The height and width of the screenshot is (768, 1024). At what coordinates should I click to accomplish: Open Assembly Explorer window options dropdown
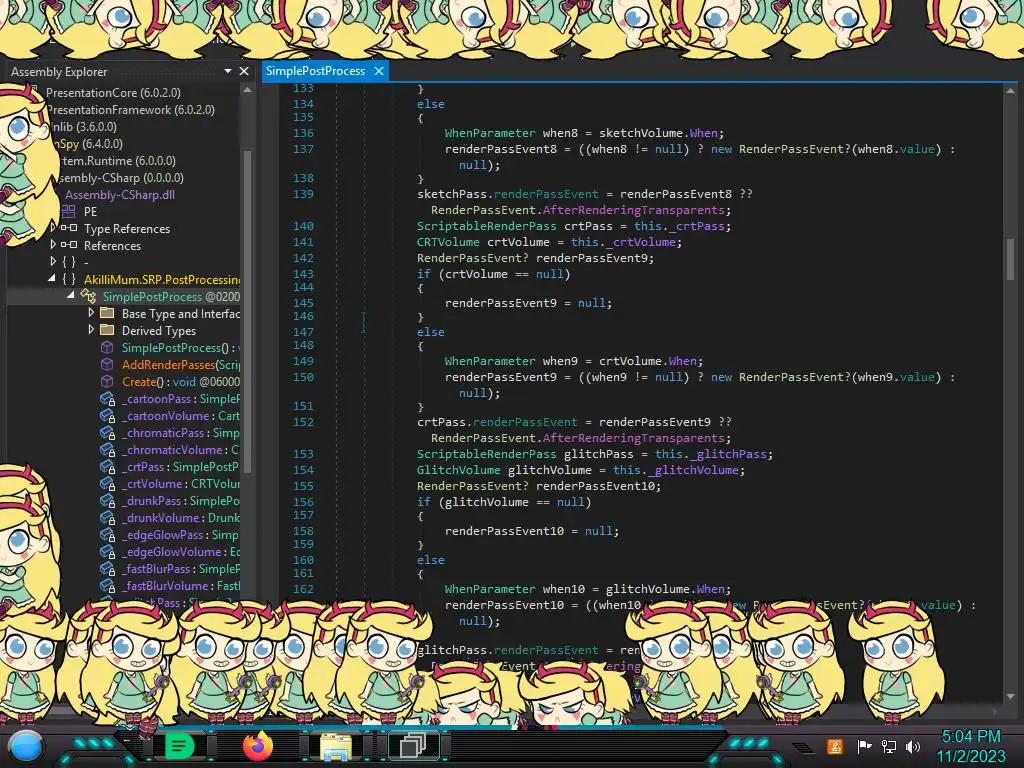point(228,71)
